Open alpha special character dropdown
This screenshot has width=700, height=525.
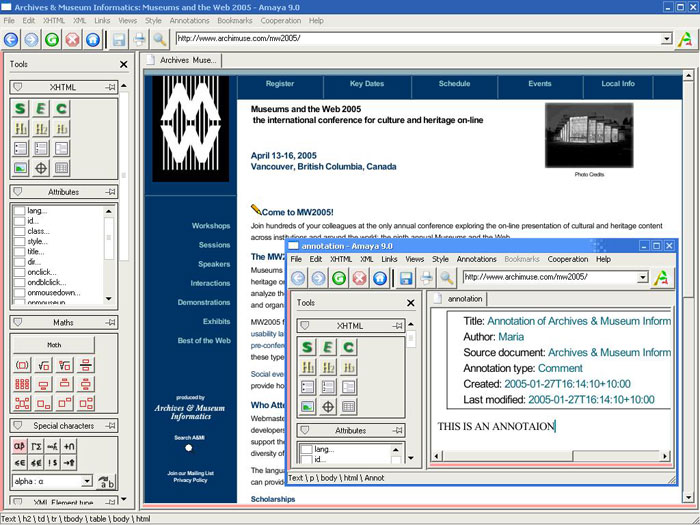click(87, 481)
